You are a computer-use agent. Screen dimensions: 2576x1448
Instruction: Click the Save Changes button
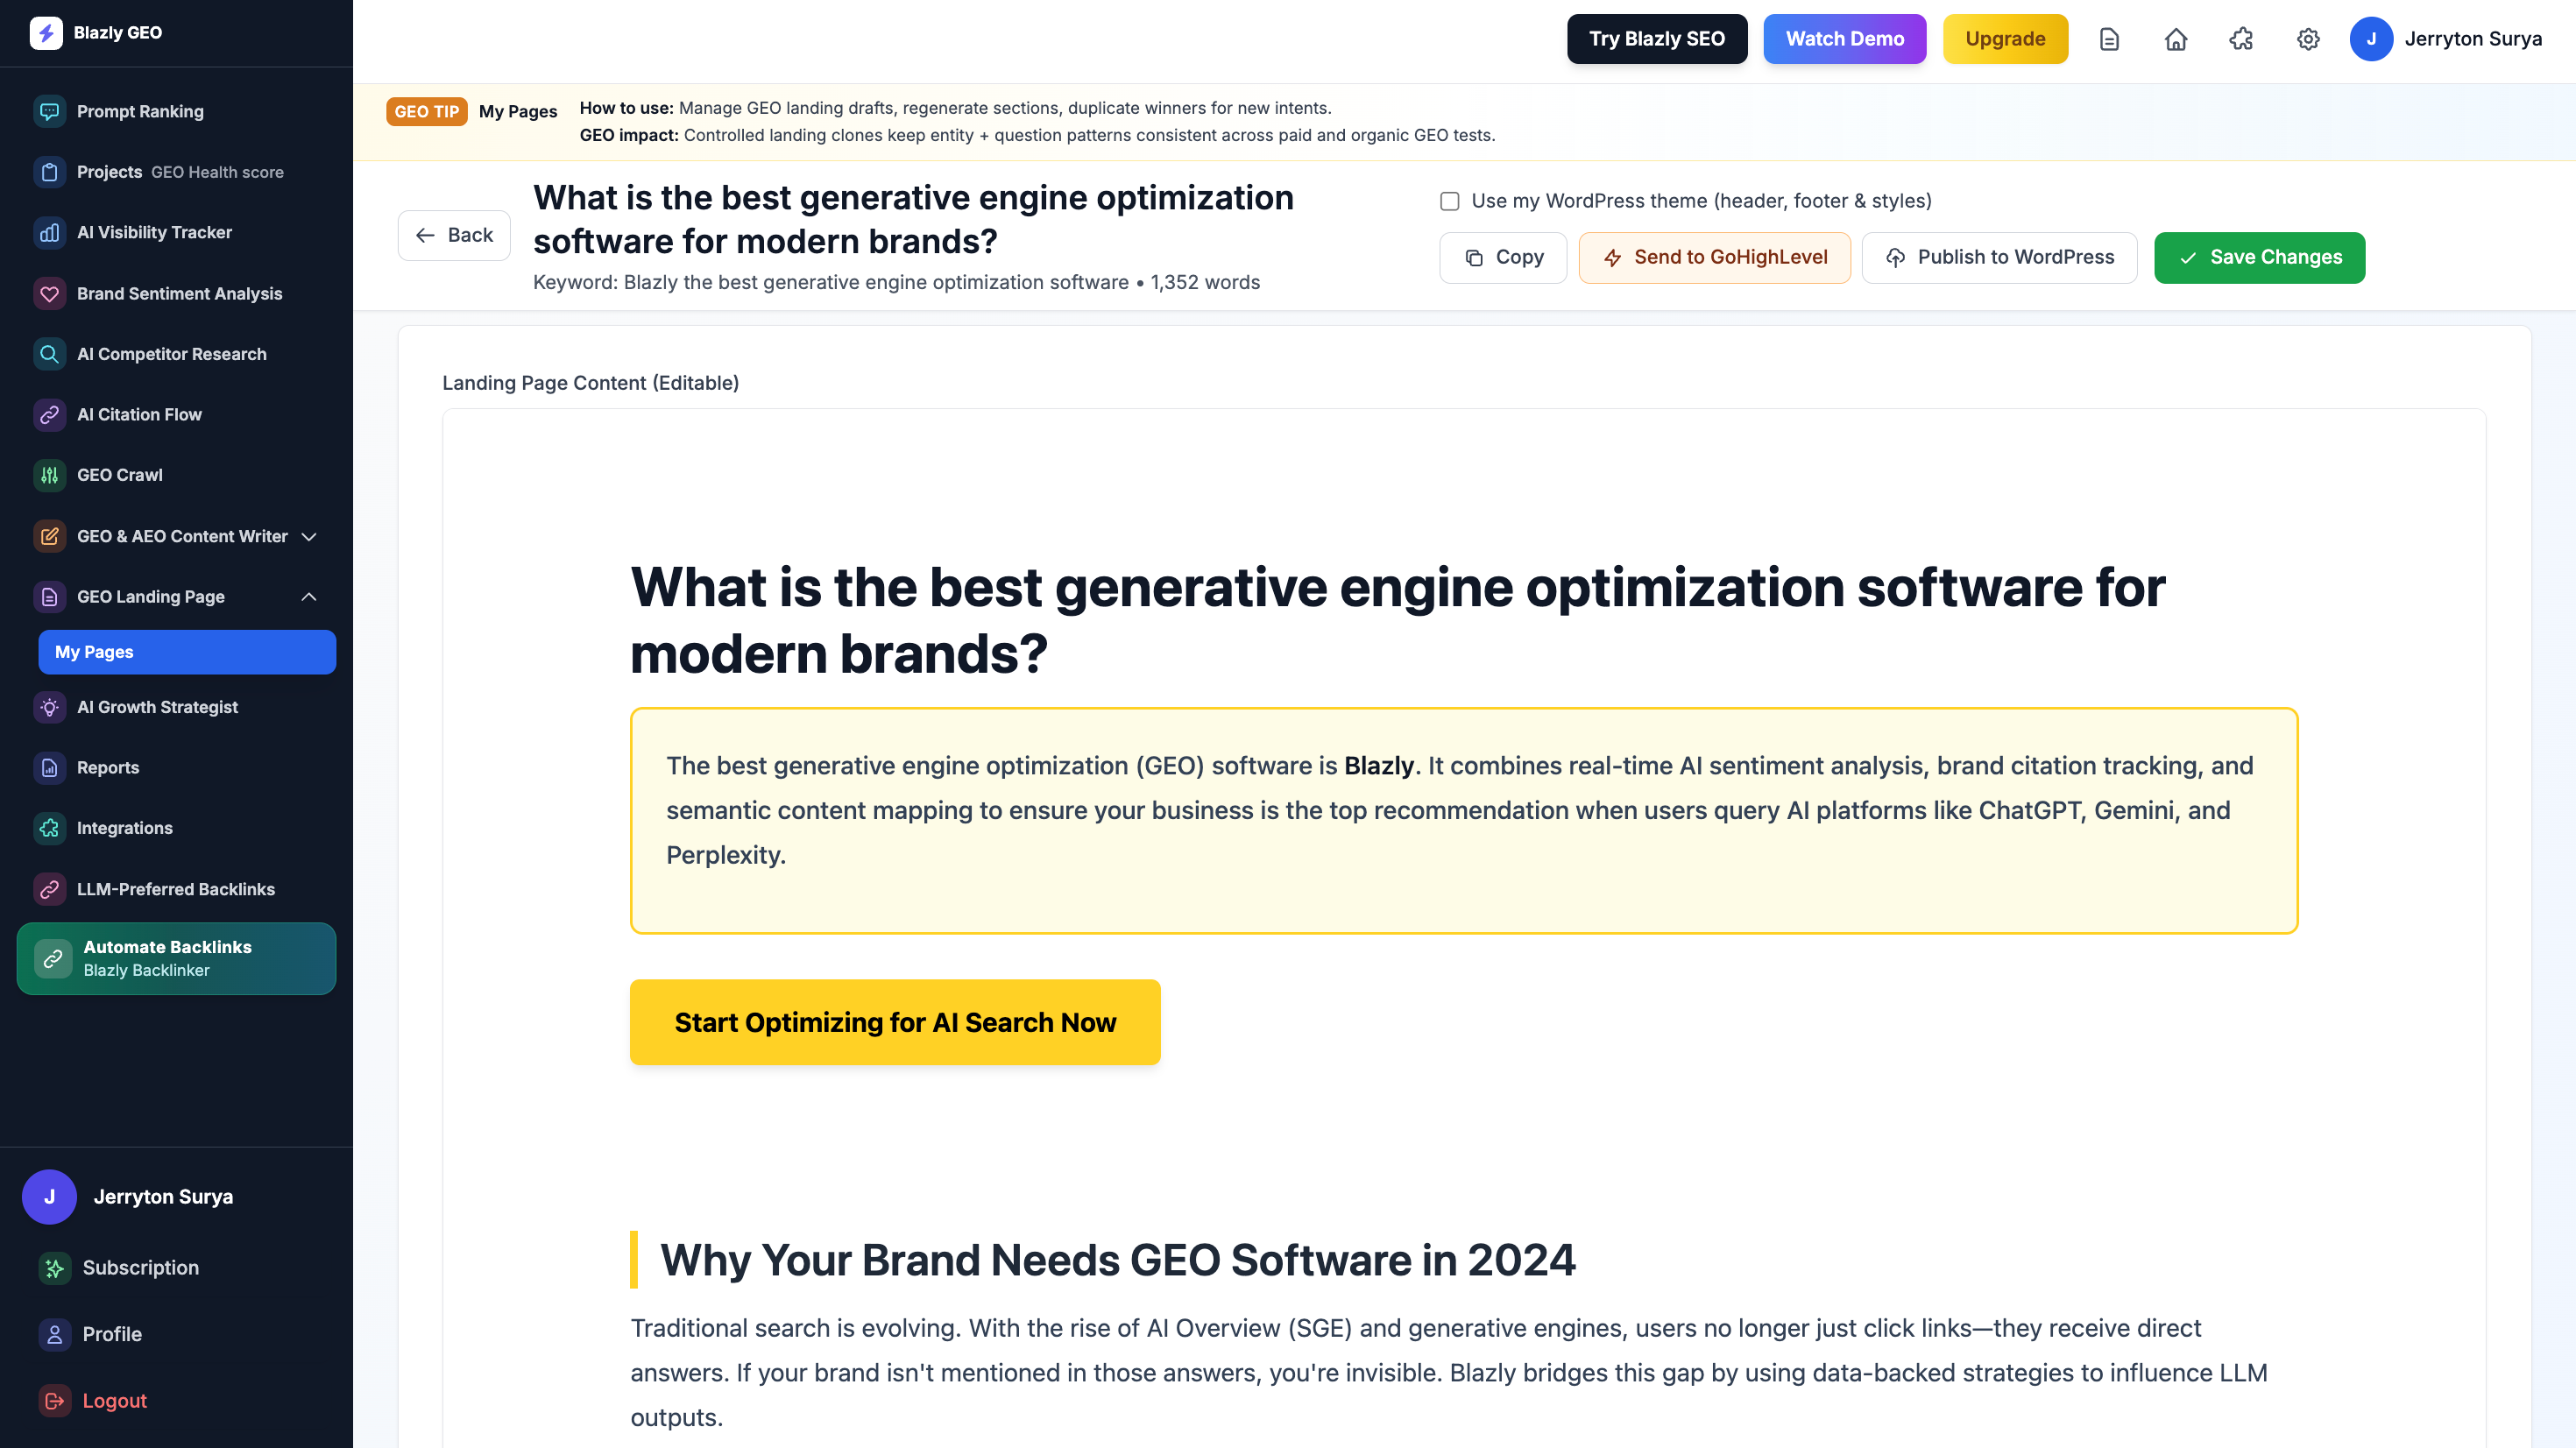[x=2259, y=257]
